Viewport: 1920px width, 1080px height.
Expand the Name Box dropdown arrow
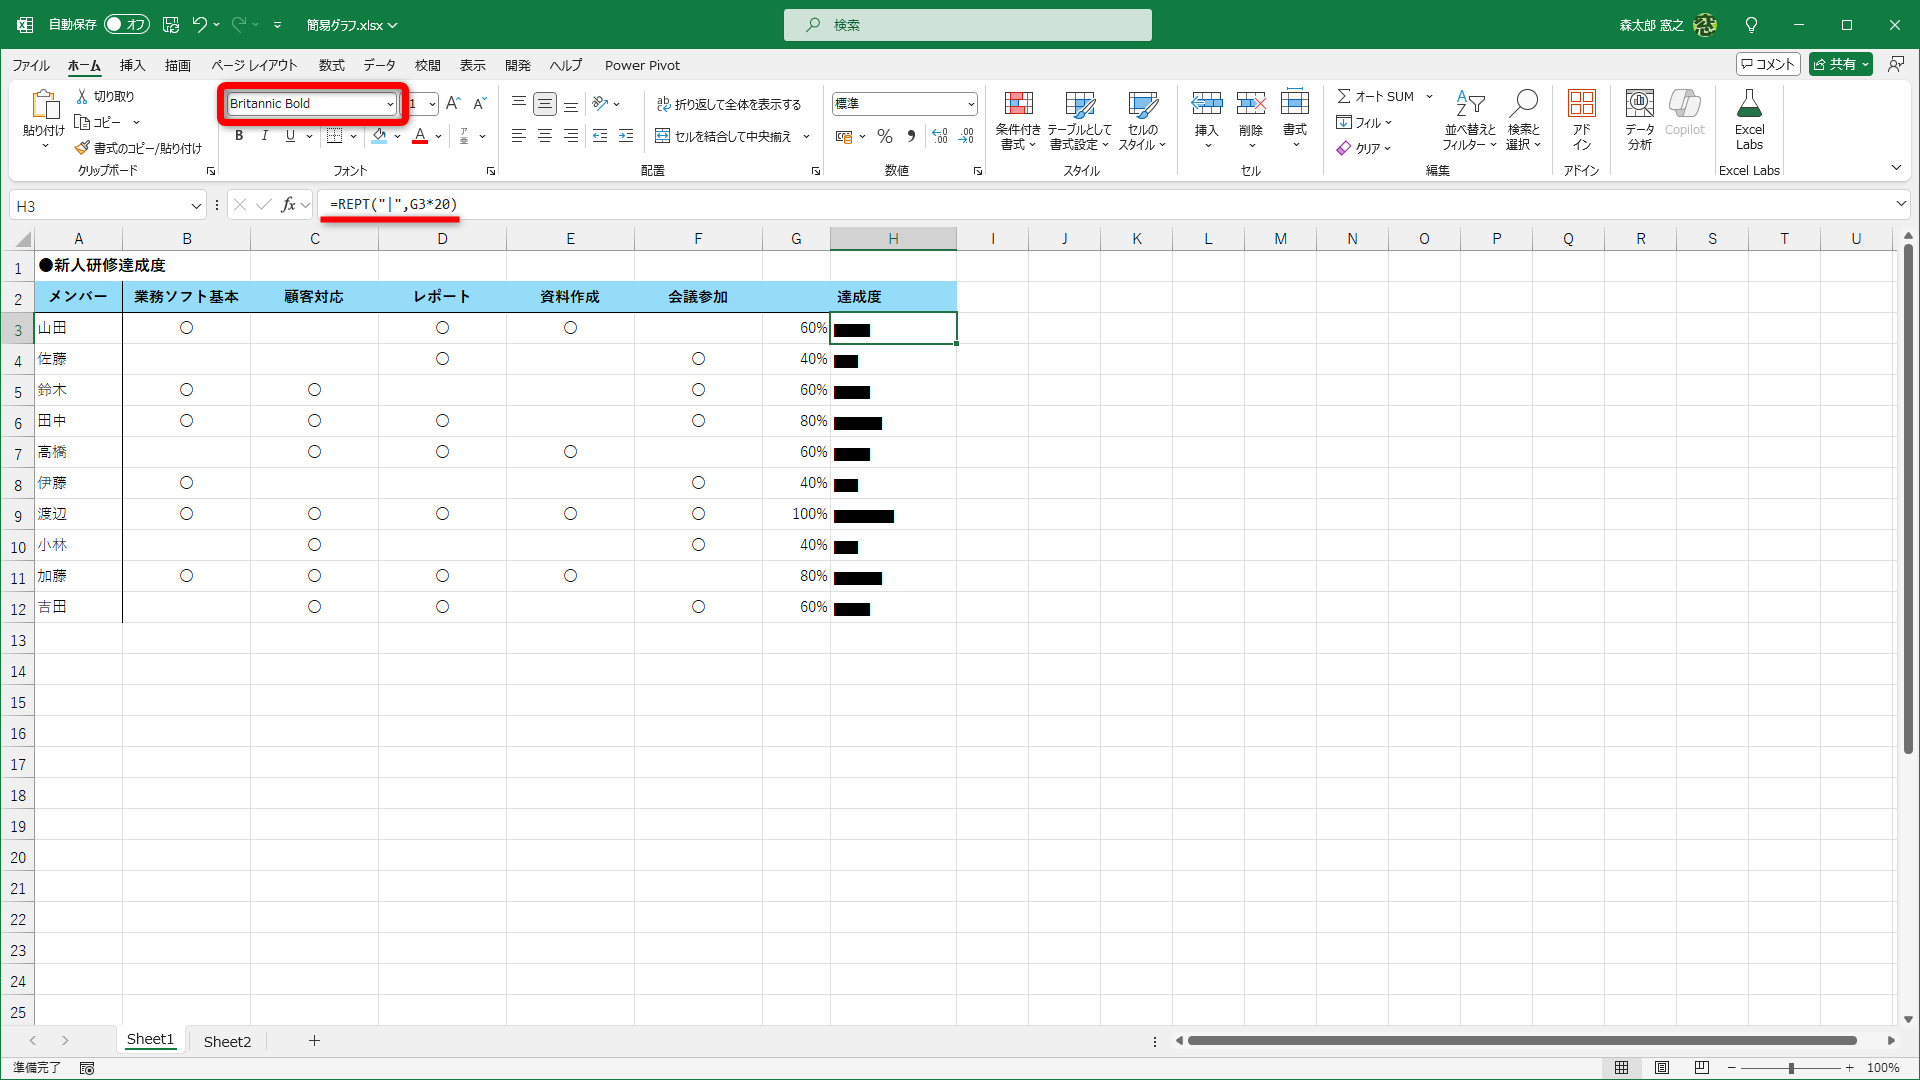tap(196, 206)
